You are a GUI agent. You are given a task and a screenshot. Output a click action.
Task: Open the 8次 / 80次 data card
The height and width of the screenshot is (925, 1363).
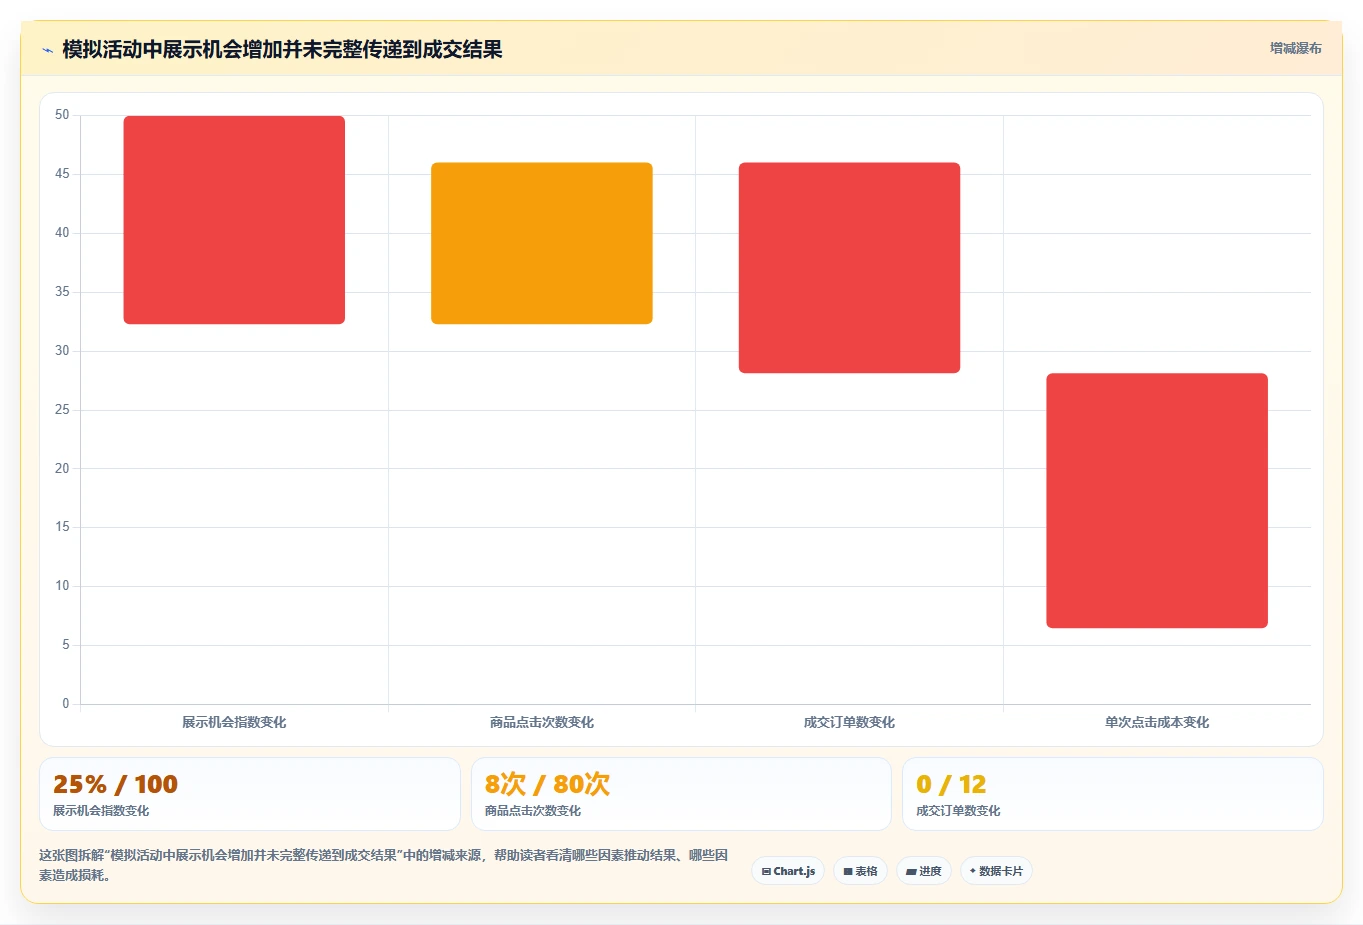point(681,794)
